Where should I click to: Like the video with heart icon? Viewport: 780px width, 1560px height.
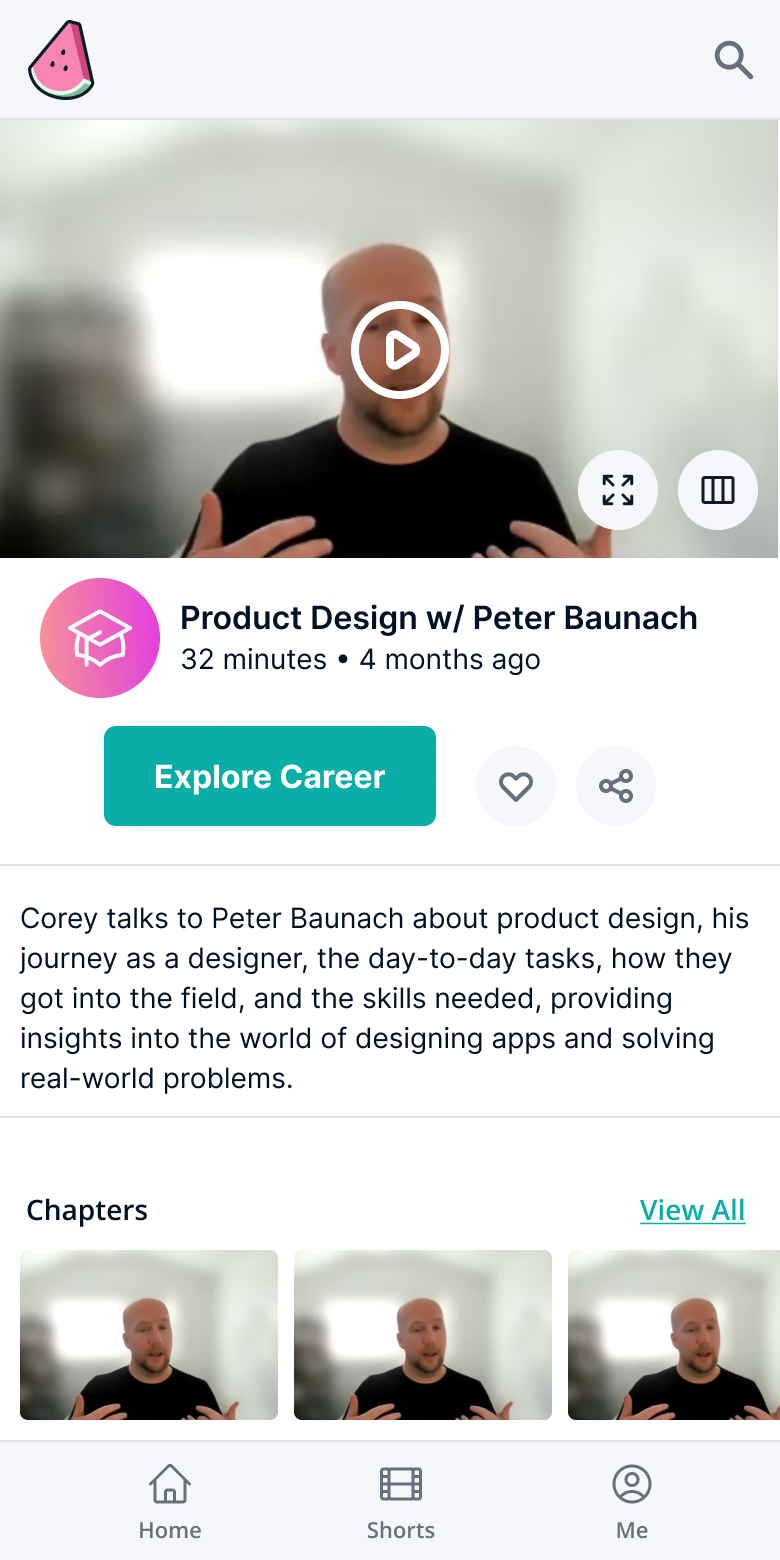coord(516,786)
